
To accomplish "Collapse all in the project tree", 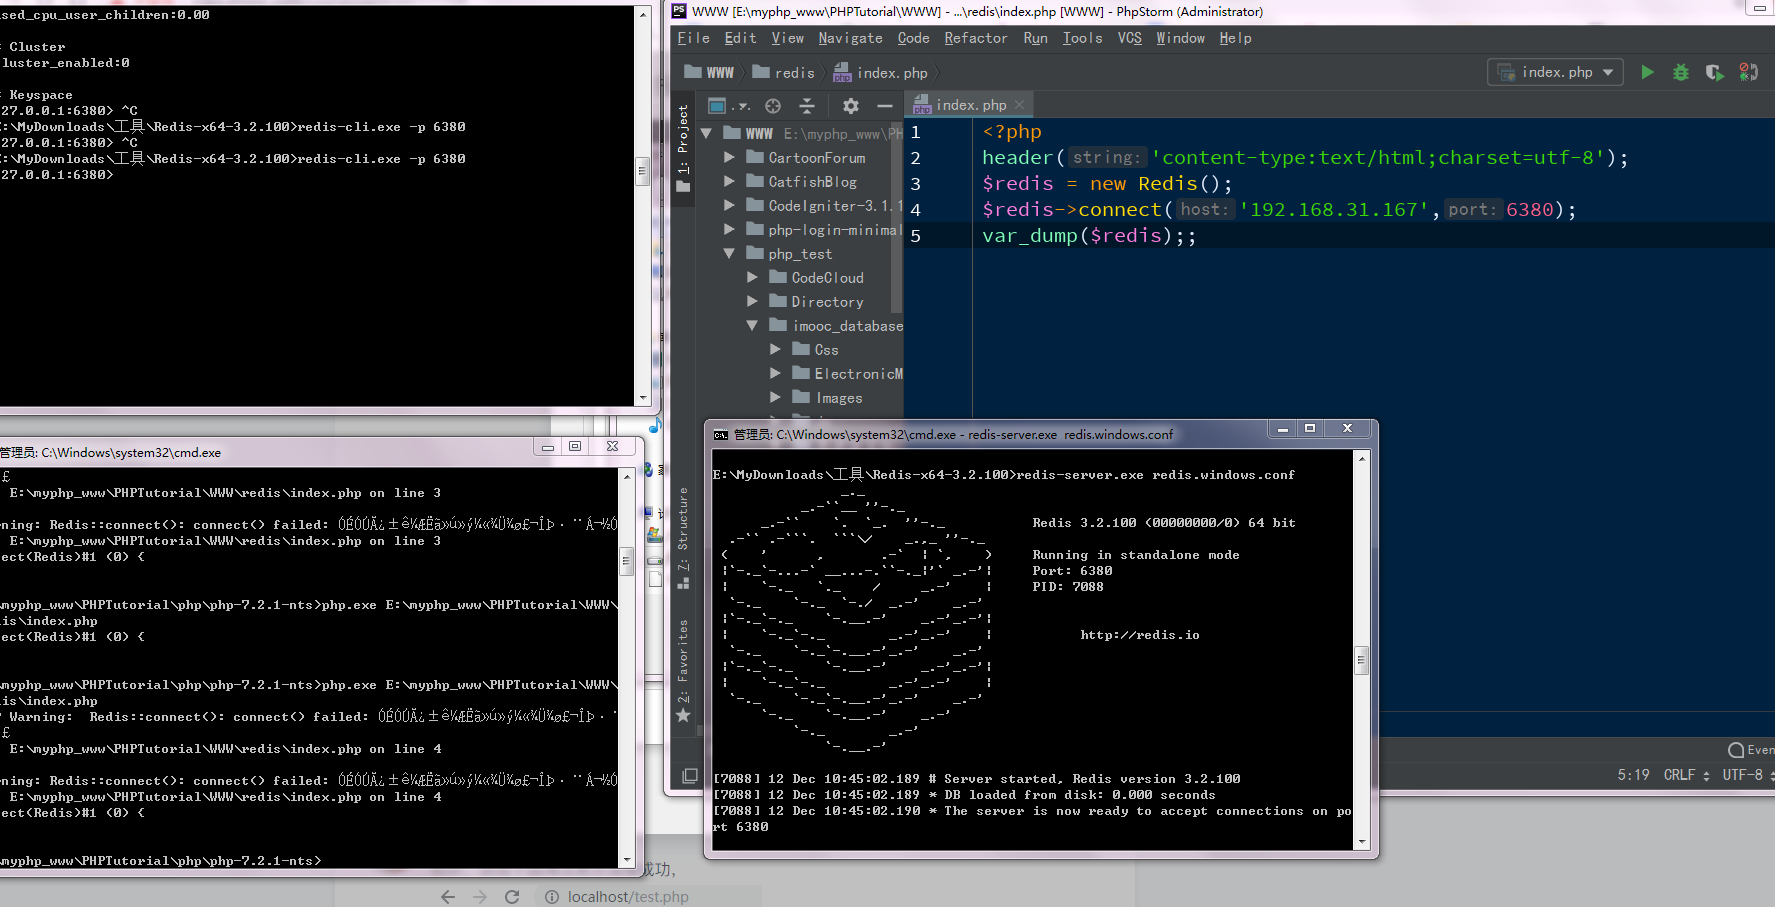I will [x=807, y=105].
